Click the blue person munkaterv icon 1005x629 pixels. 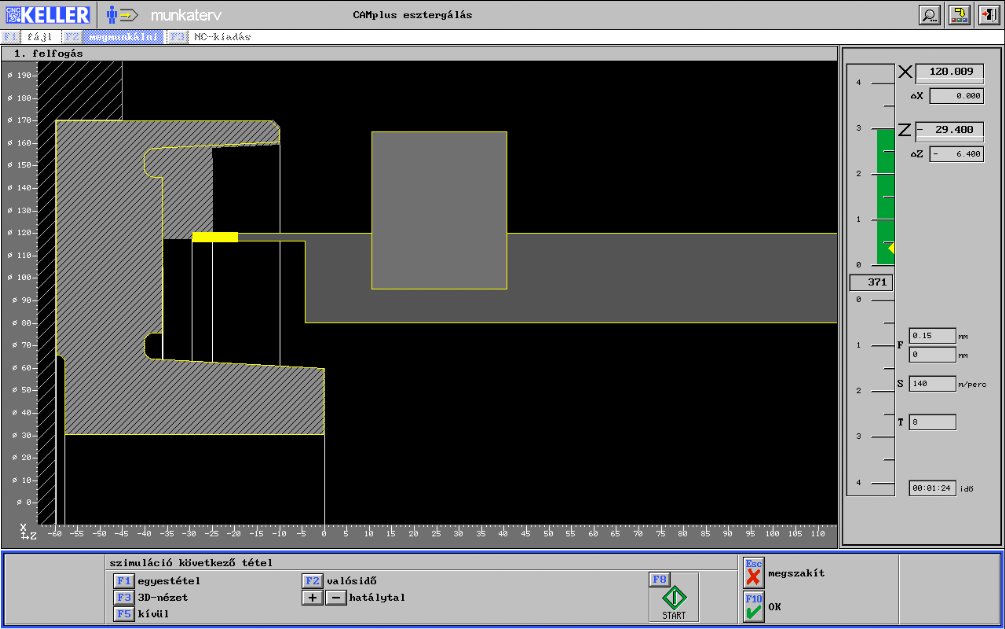[x=122, y=15]
